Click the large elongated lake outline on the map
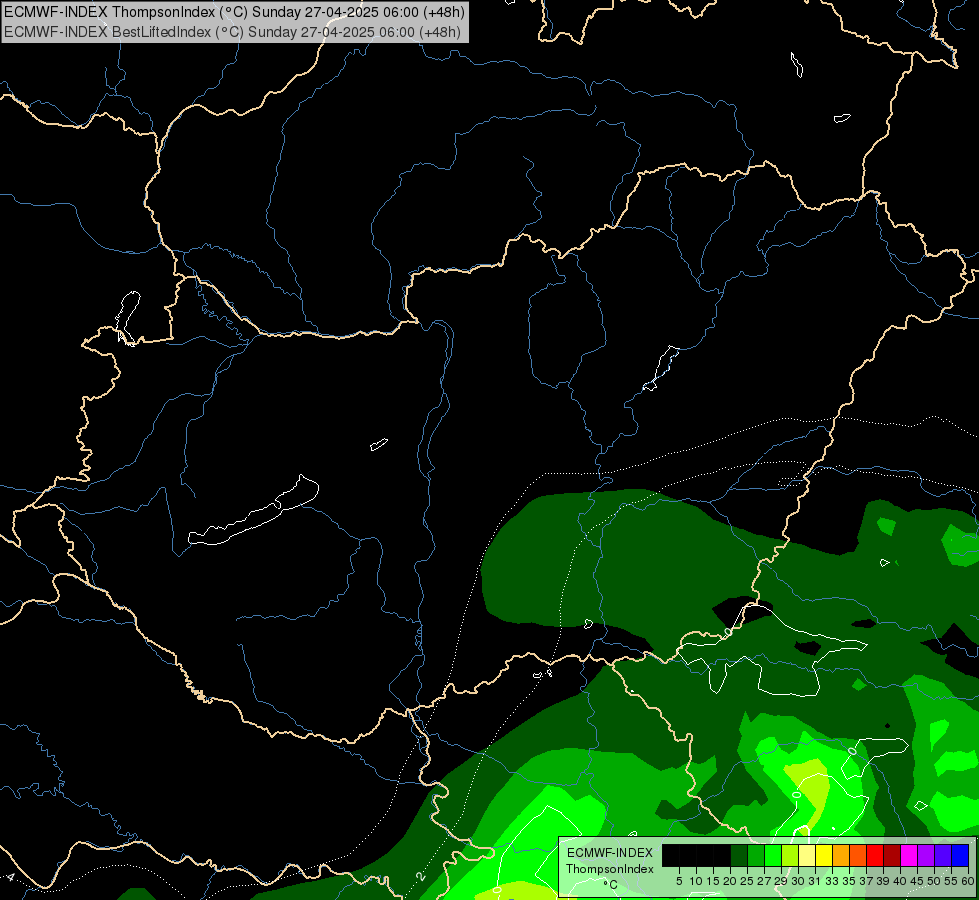The width and height of the screenshot is (979, 900). (x=253, y=512)
